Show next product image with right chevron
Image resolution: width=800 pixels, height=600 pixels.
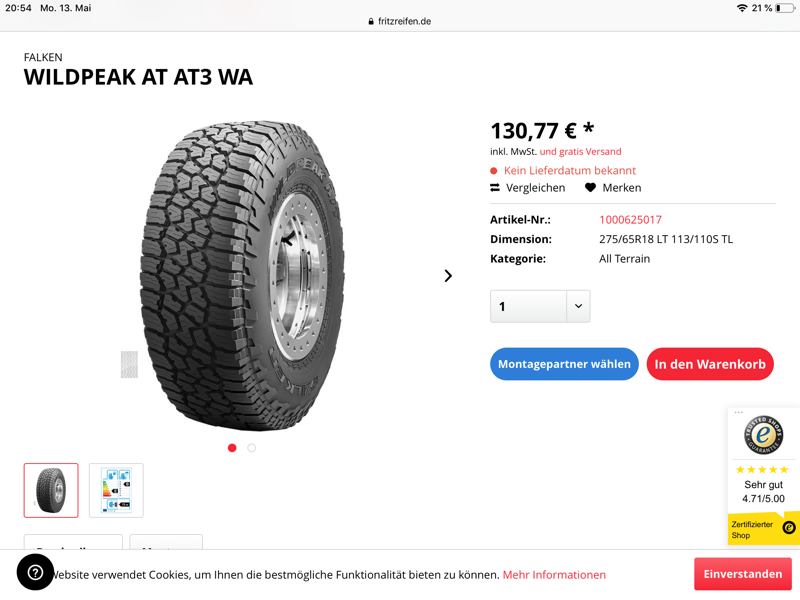coord(448,276)
